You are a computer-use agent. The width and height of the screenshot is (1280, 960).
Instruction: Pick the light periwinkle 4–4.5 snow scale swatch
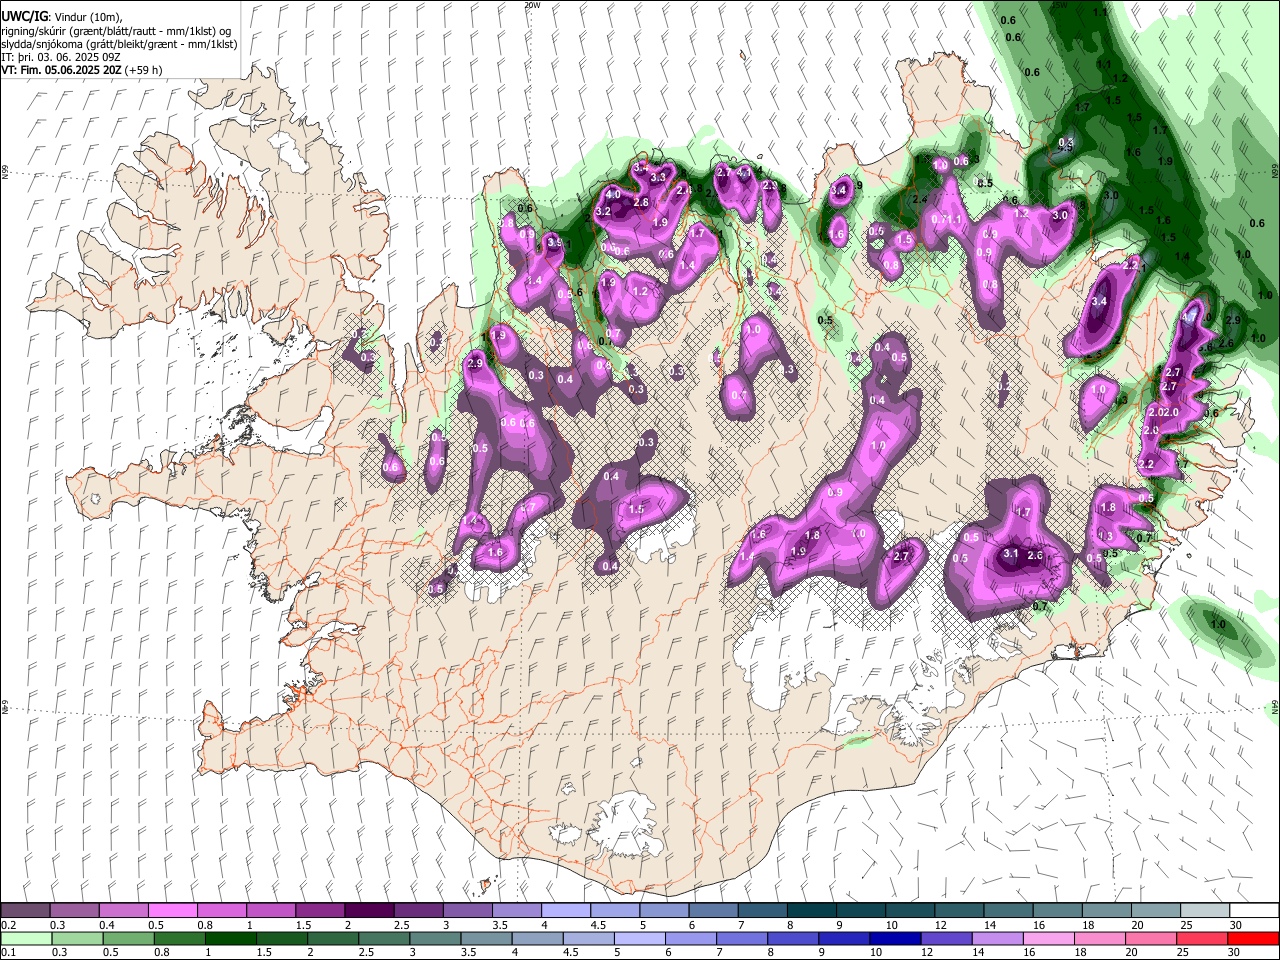pos(566,910)
